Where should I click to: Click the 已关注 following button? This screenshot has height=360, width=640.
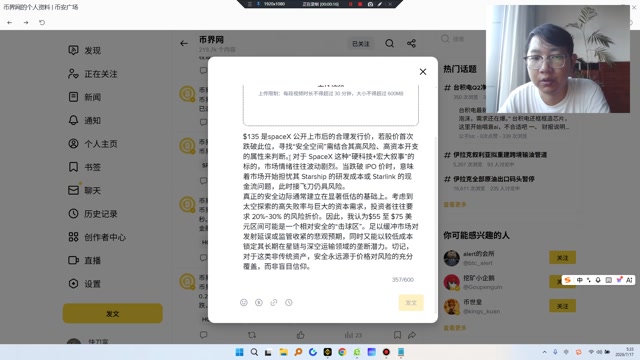361,44
